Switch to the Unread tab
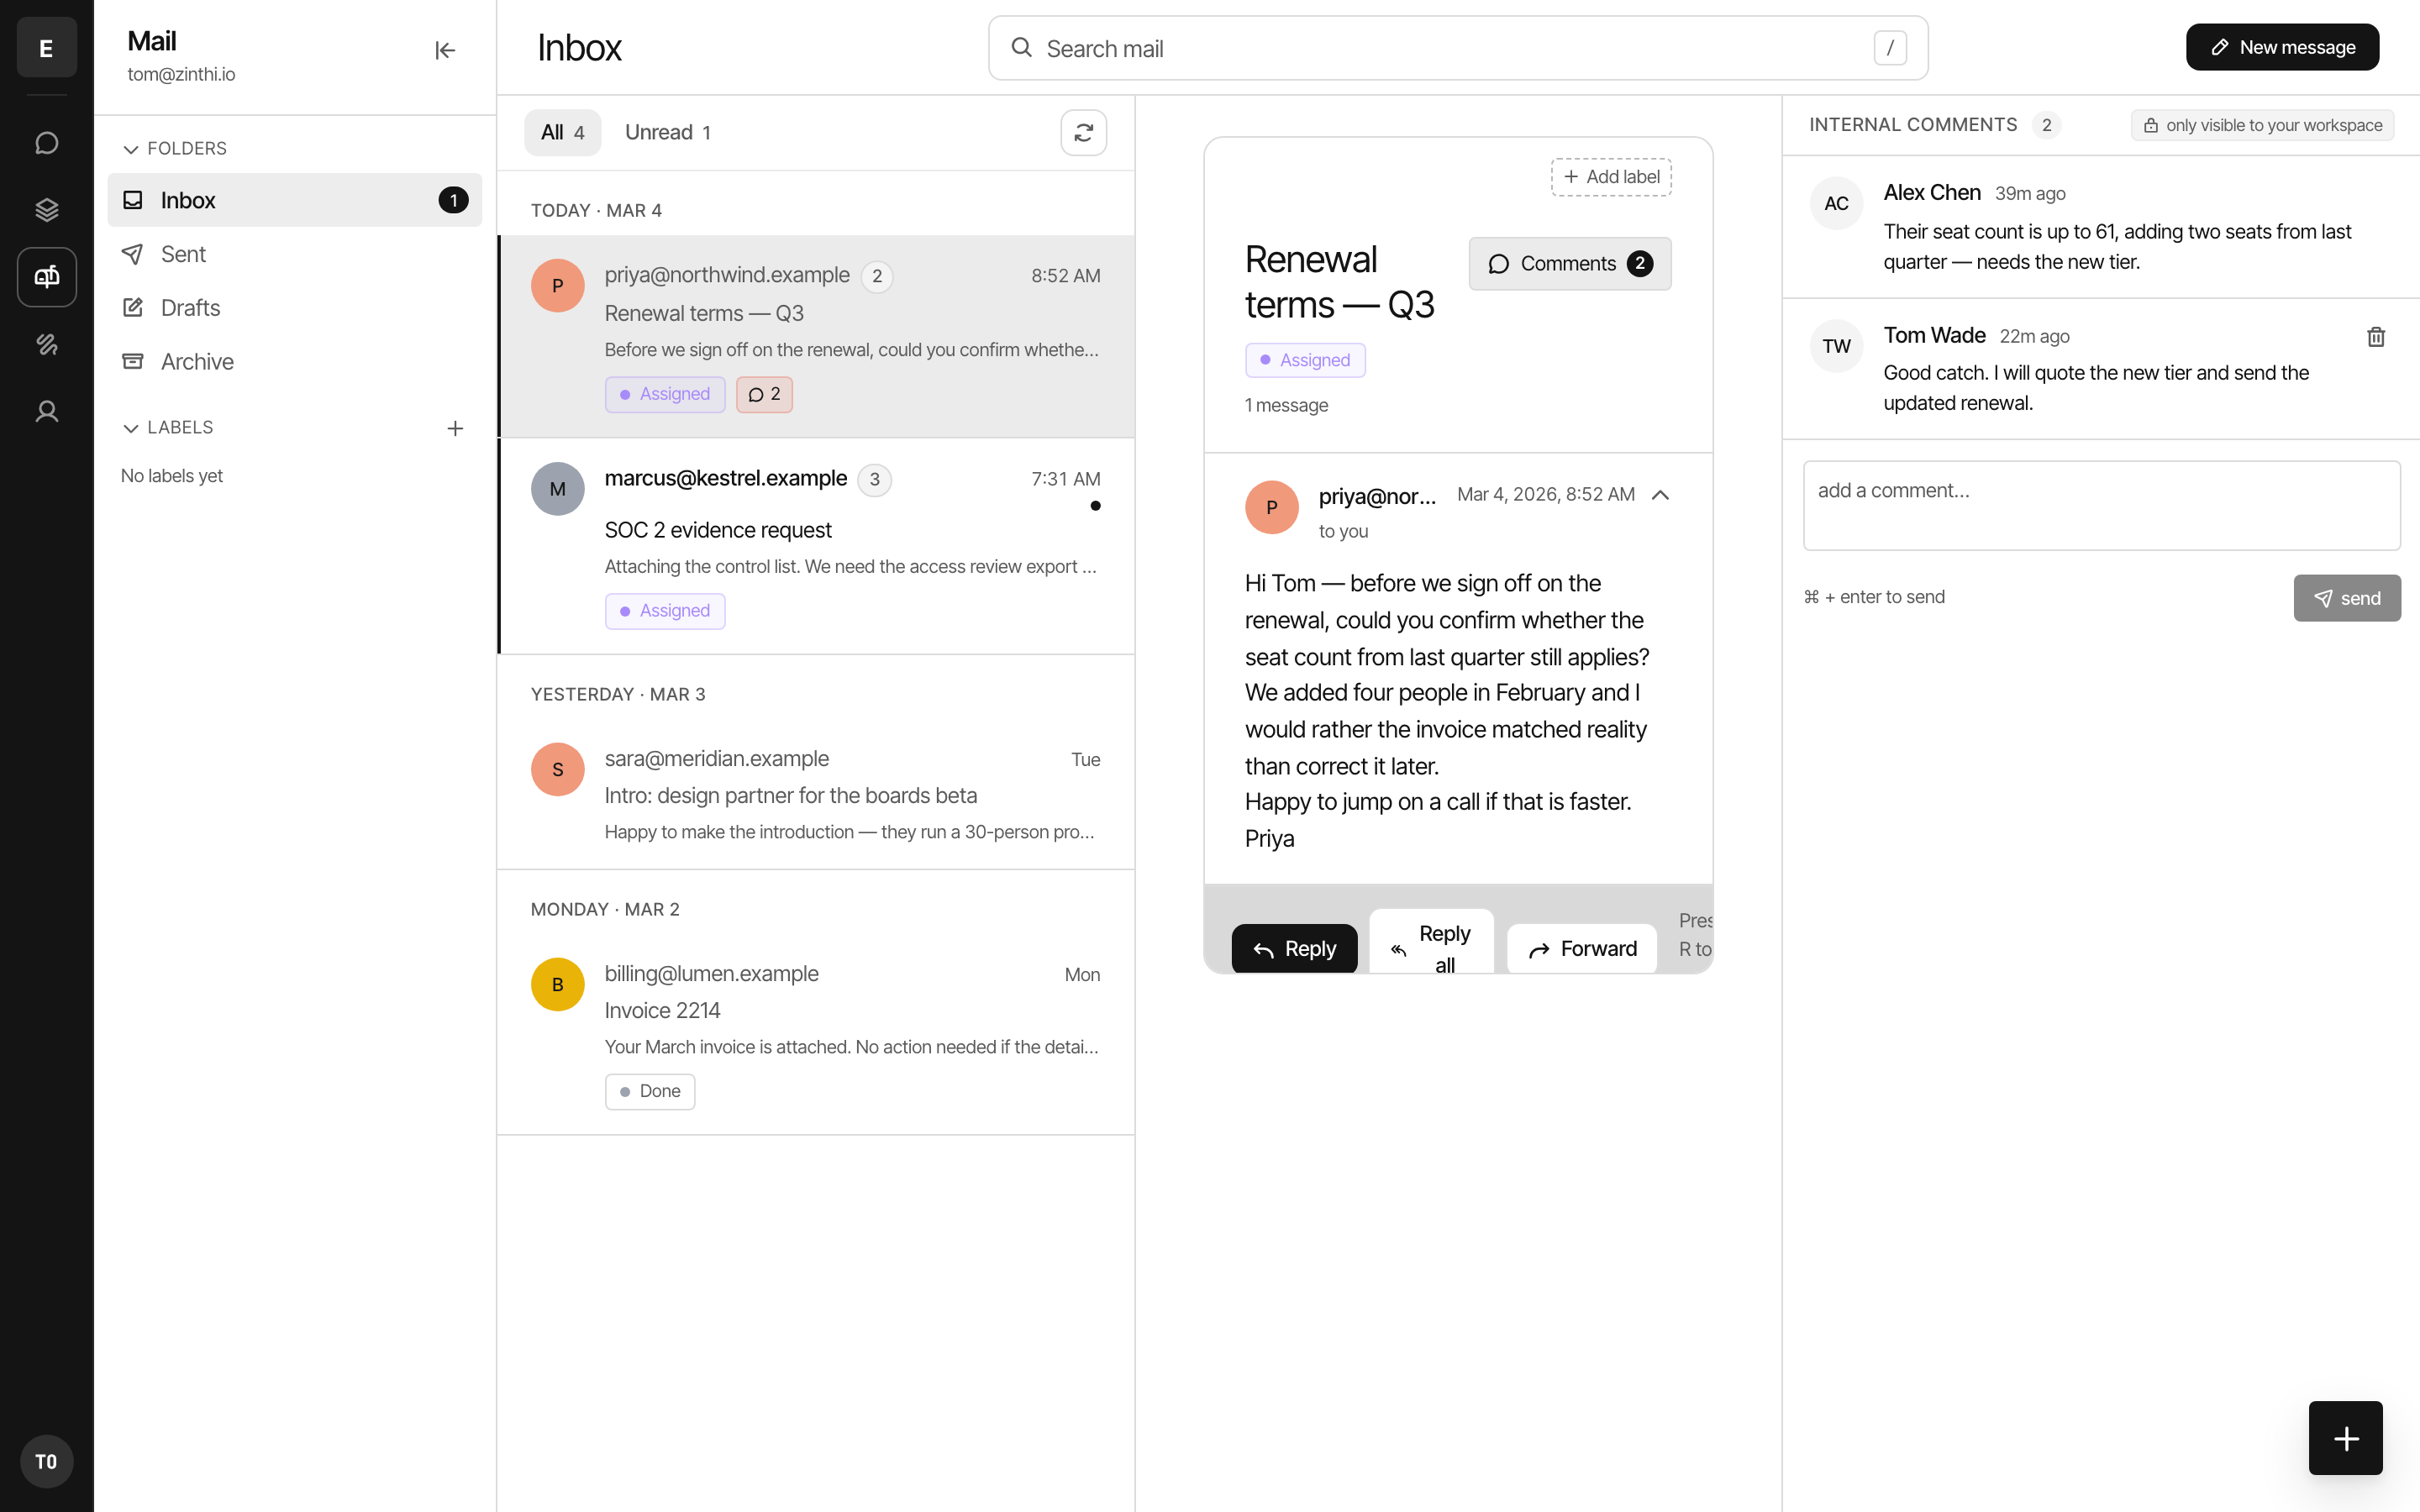 [x=667, y=133]
